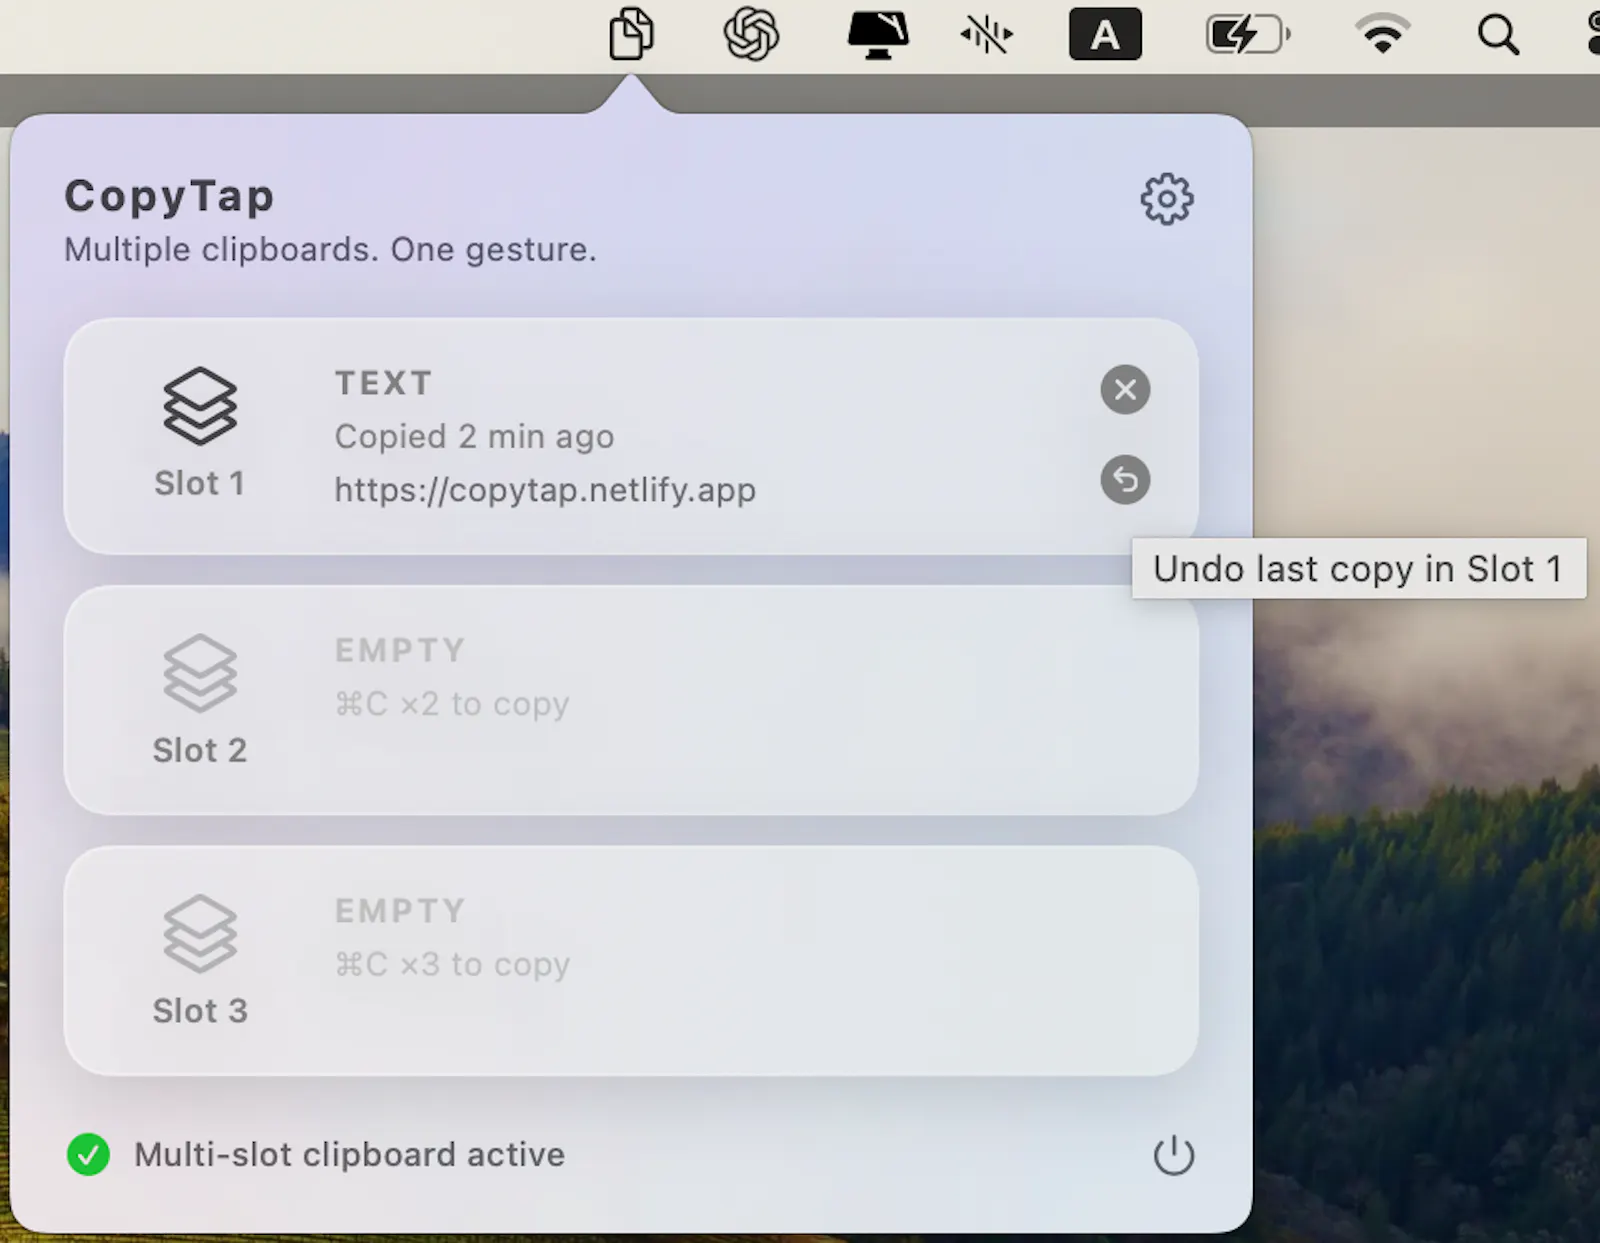Open the keyboard input source menu
The height and width of the screenshot is (1243, 1600).
click(x=1105, y=35)
